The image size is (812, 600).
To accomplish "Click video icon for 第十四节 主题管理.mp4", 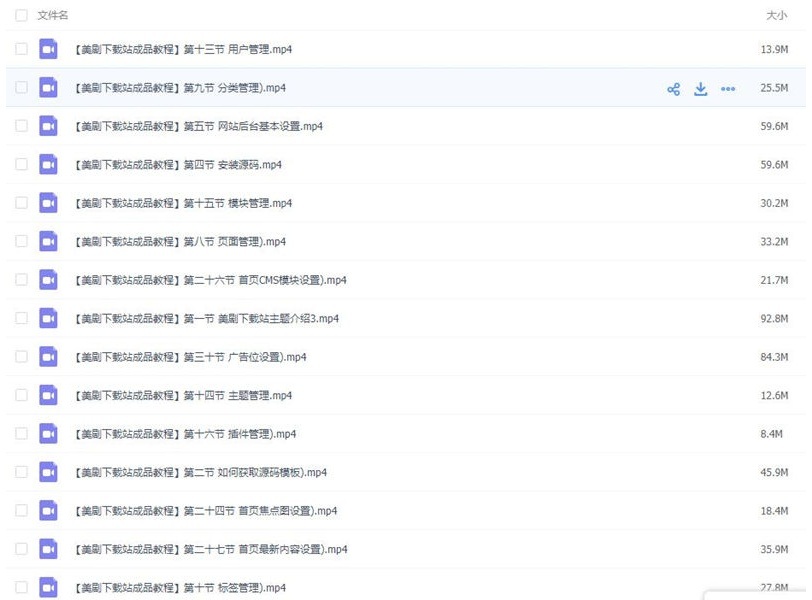I will click(48, 395).
